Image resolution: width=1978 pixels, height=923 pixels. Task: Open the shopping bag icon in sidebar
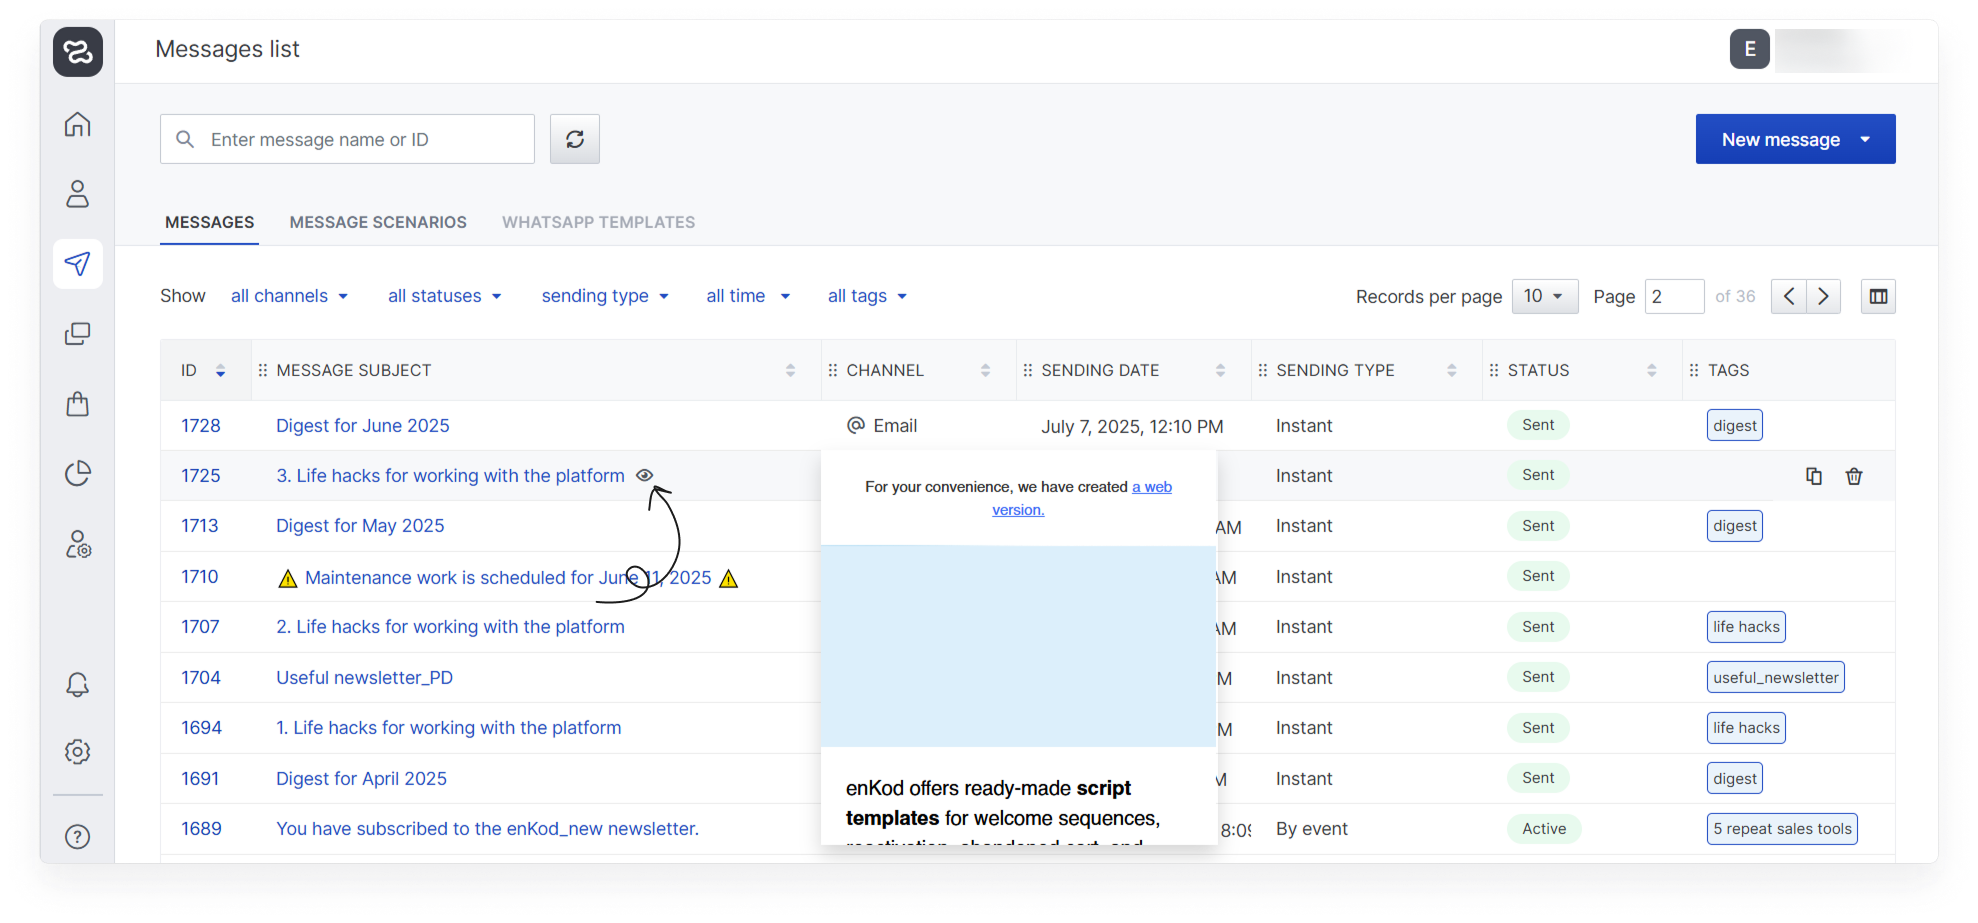(77, 404)
